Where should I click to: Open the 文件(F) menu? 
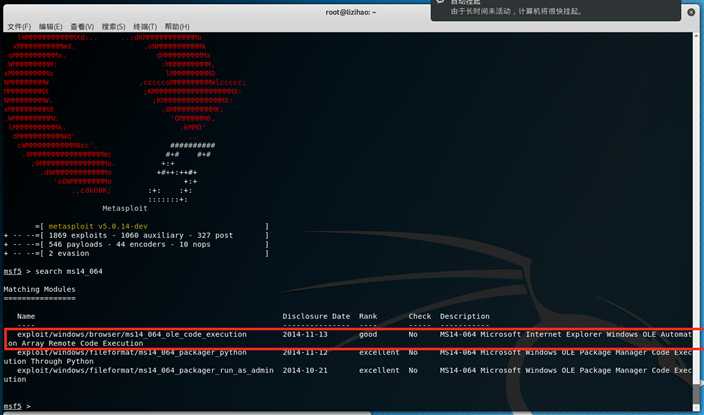(19, 27)
